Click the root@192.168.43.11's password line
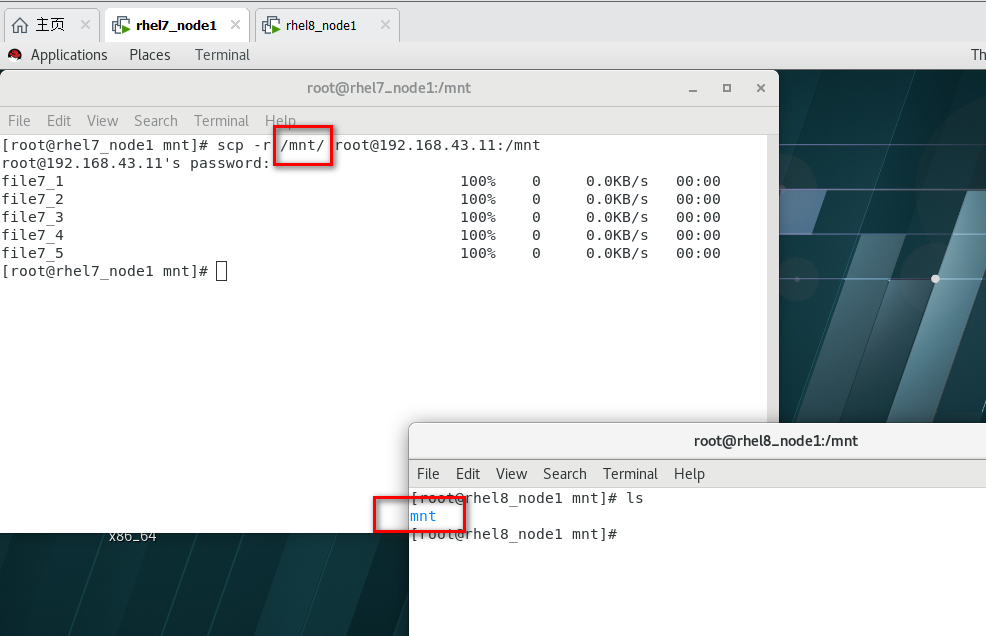This screenshot has width=986, height=636. (136, 164)
